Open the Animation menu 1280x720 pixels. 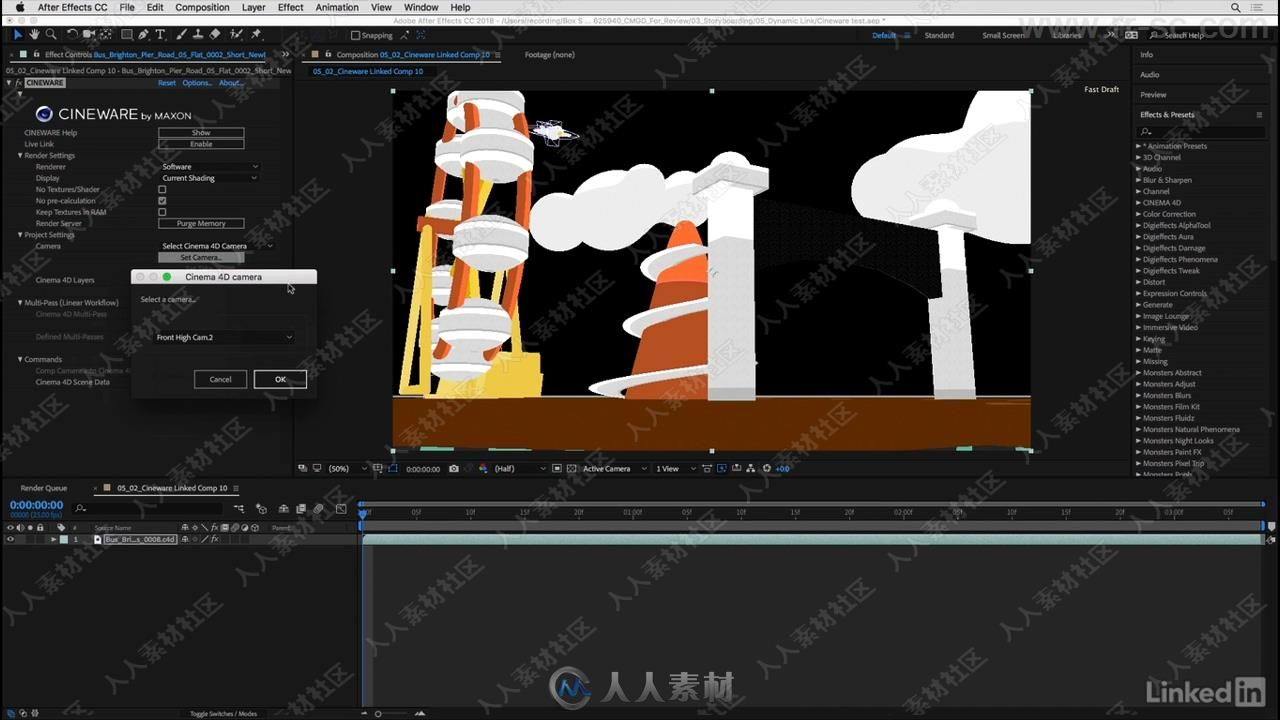pos(337,7)
